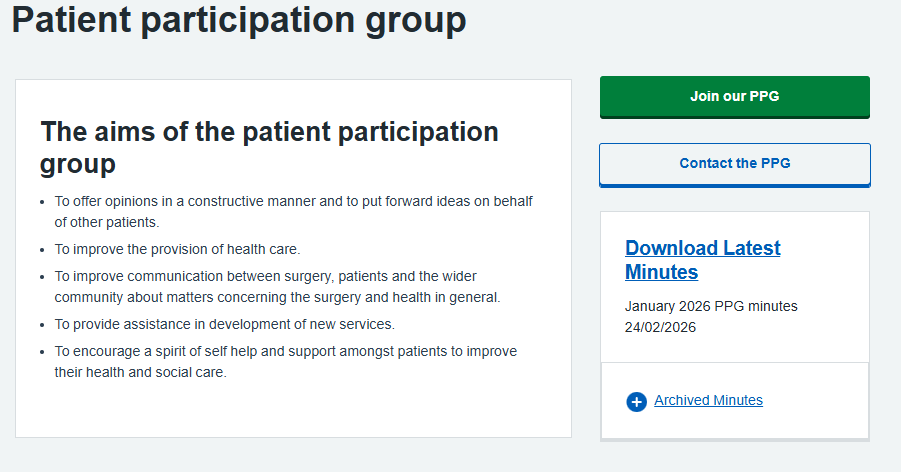Click the green Join our PPG button
Viewport: 901px width, 472px height.
(734, 97)
